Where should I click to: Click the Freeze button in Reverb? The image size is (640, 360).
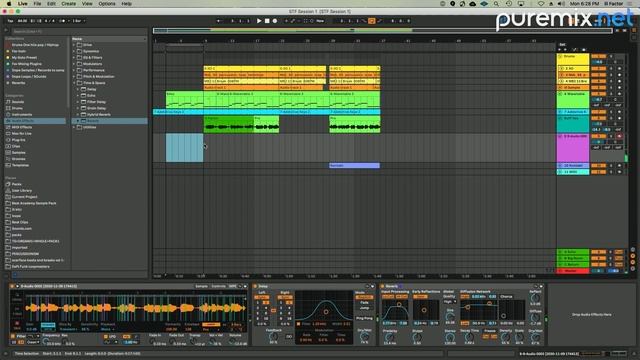490,331
